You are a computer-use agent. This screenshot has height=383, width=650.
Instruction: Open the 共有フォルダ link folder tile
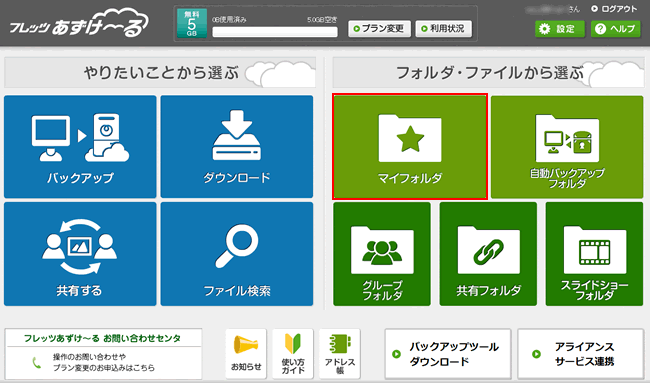pyautogui.click(x=488, y=254)
